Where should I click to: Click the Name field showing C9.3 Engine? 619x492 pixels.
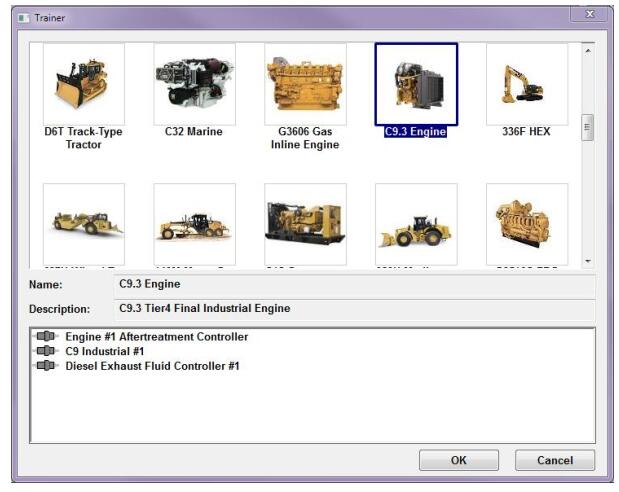pyautogui.click(x=354, y=284)
